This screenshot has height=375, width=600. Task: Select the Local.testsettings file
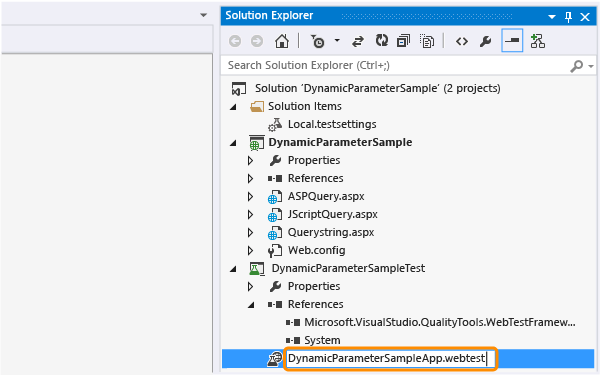(332, 124)
